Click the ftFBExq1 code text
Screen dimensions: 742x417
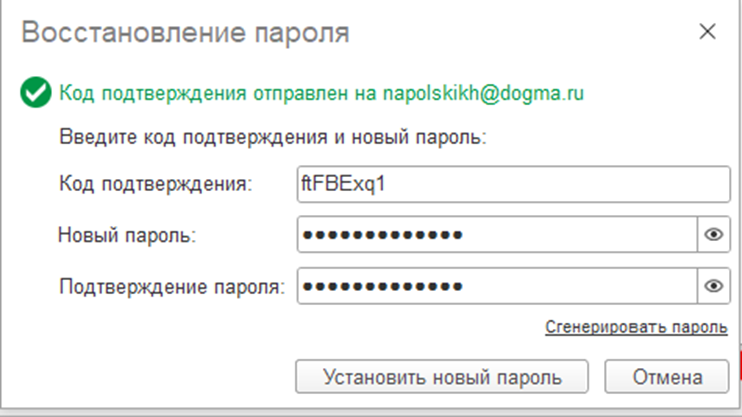pyautogui.click(x=343, y=184)
